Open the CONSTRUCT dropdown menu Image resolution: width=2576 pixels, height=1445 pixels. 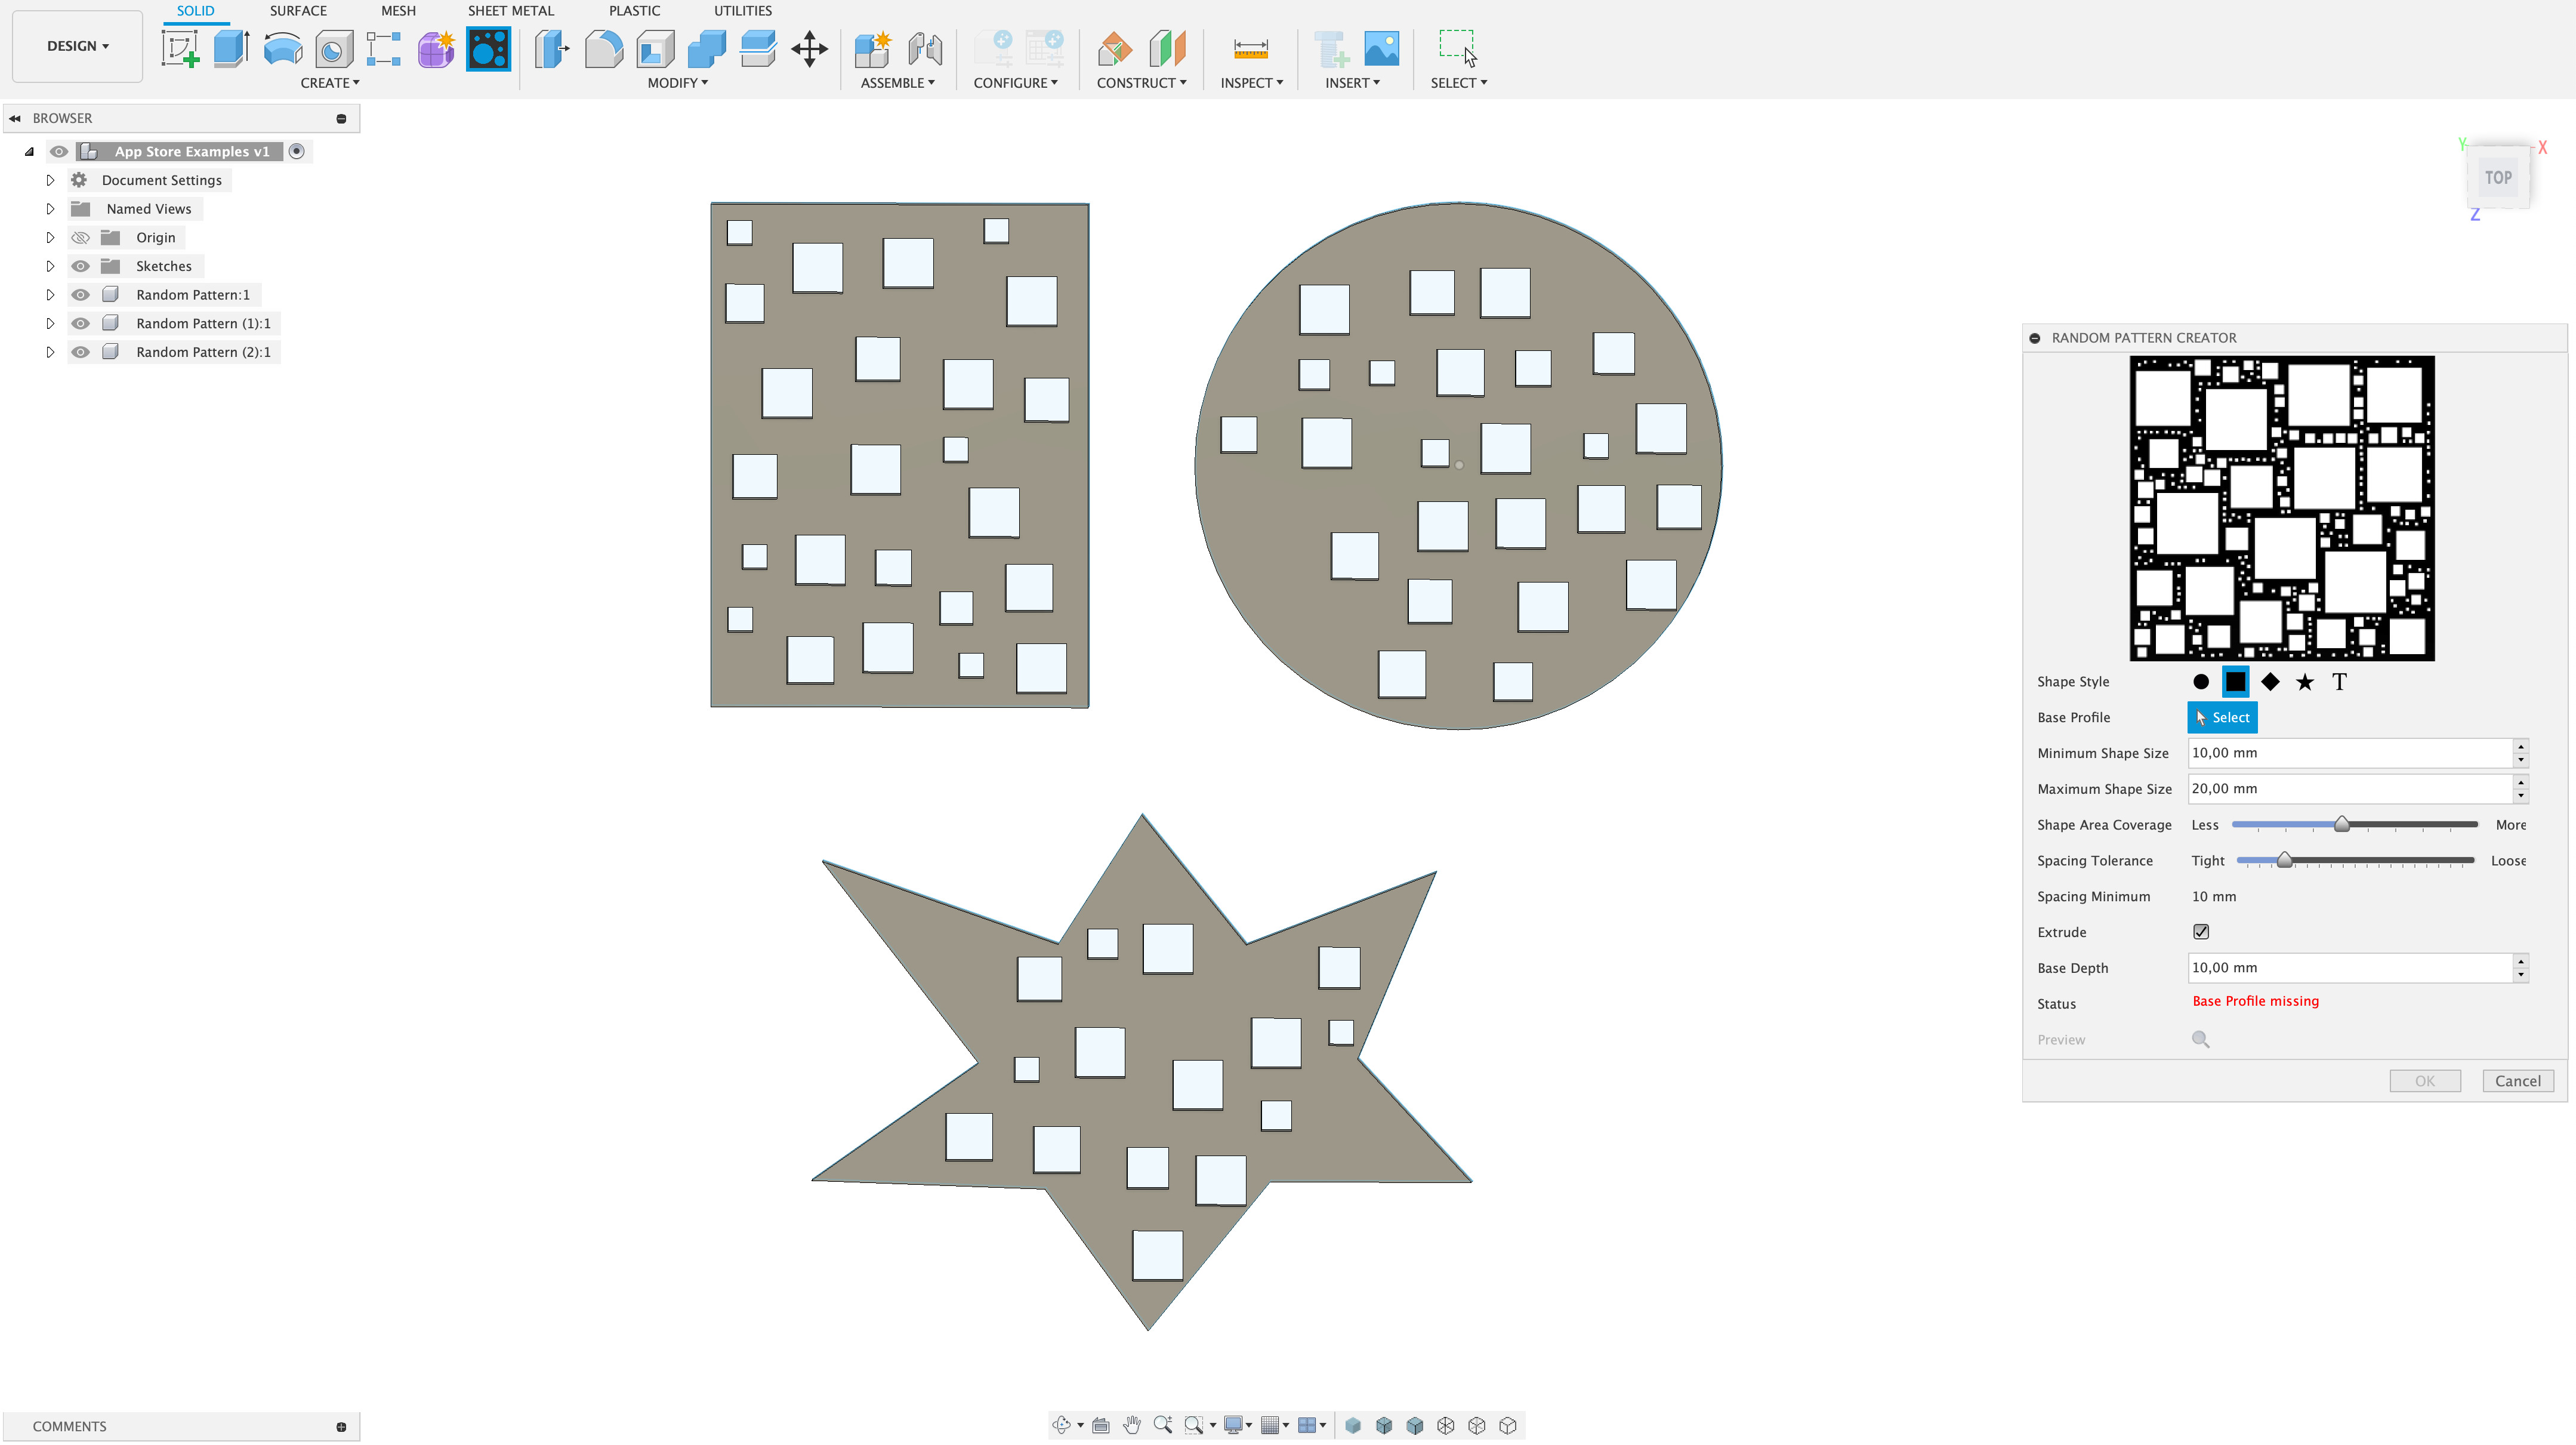coord(1141,83)
